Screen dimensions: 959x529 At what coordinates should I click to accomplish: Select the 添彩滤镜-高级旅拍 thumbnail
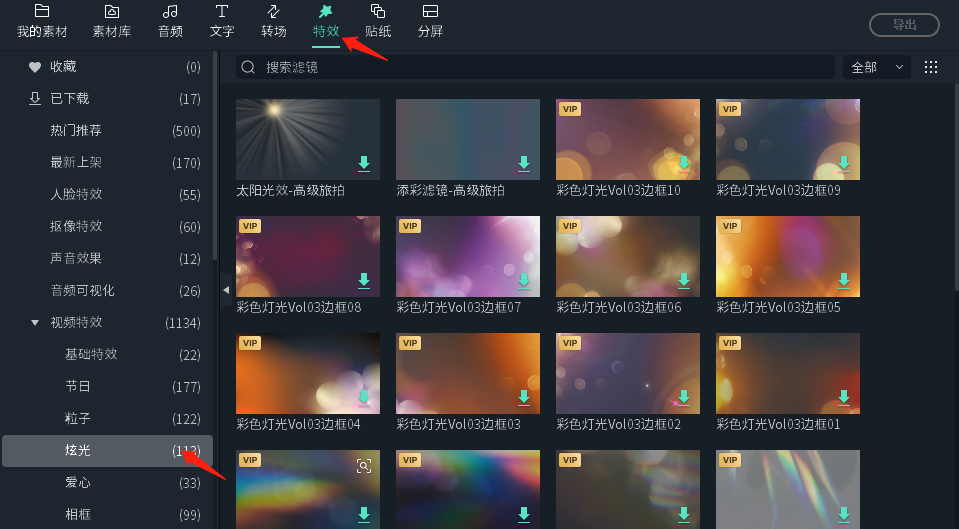(x=468, y=139)
